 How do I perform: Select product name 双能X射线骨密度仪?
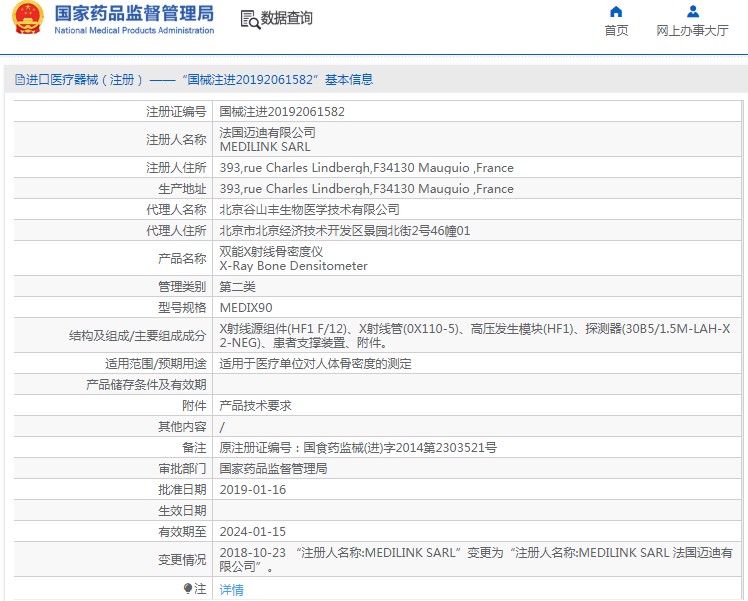point(271,251)
